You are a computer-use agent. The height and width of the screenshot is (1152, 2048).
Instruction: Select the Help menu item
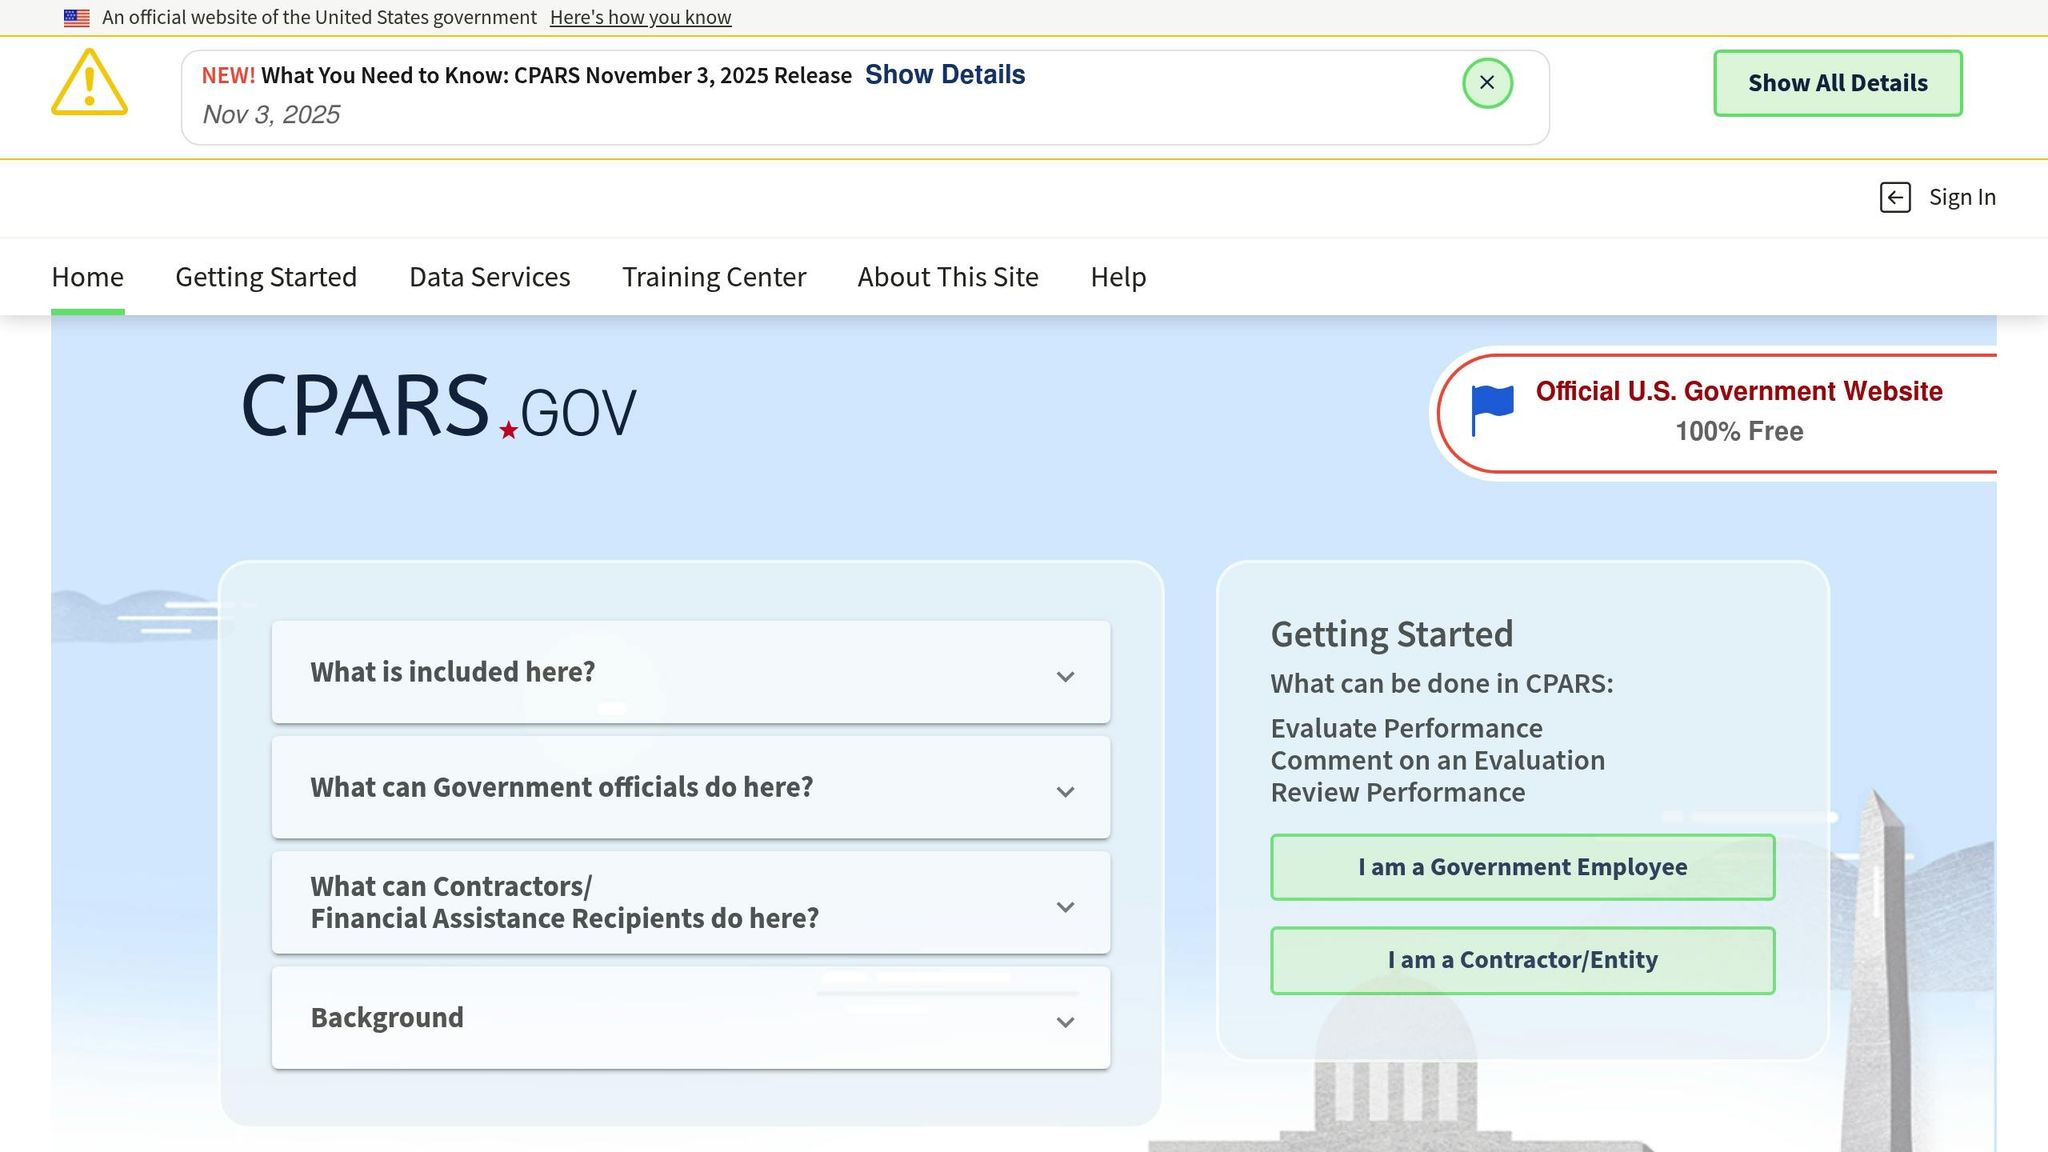1118,277
